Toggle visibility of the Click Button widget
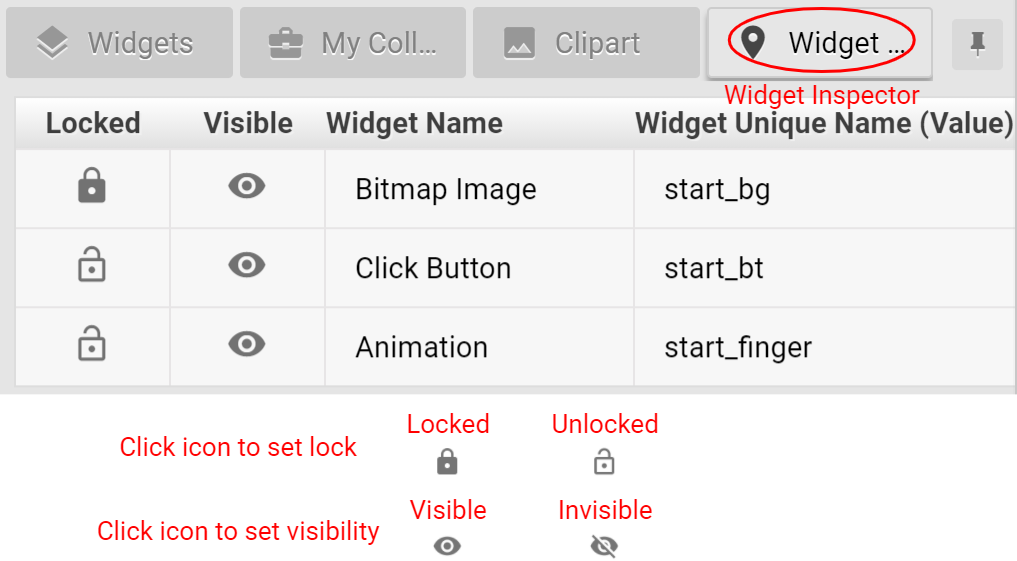This screenshot has height=561, width=1017. 246,265
